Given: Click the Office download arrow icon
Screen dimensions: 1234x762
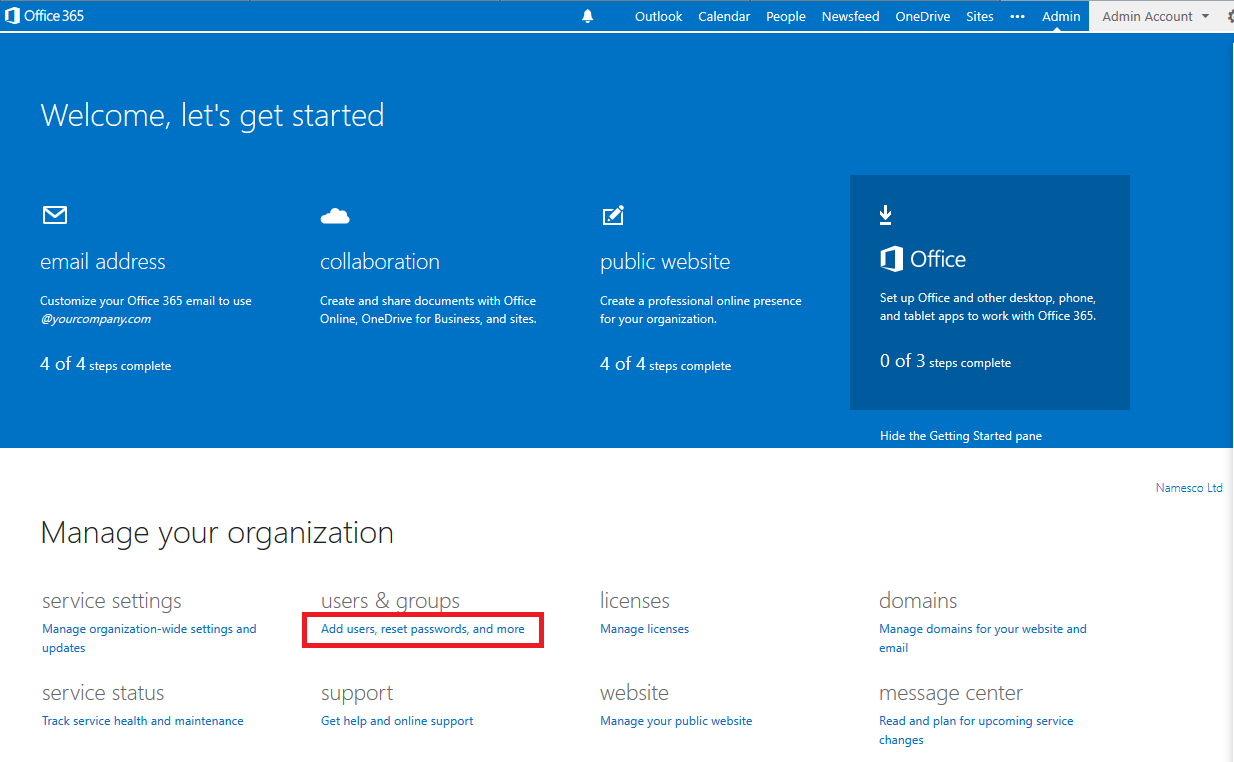Looking at the screenshot, I should pyautogui.click(x=885, y=215).
